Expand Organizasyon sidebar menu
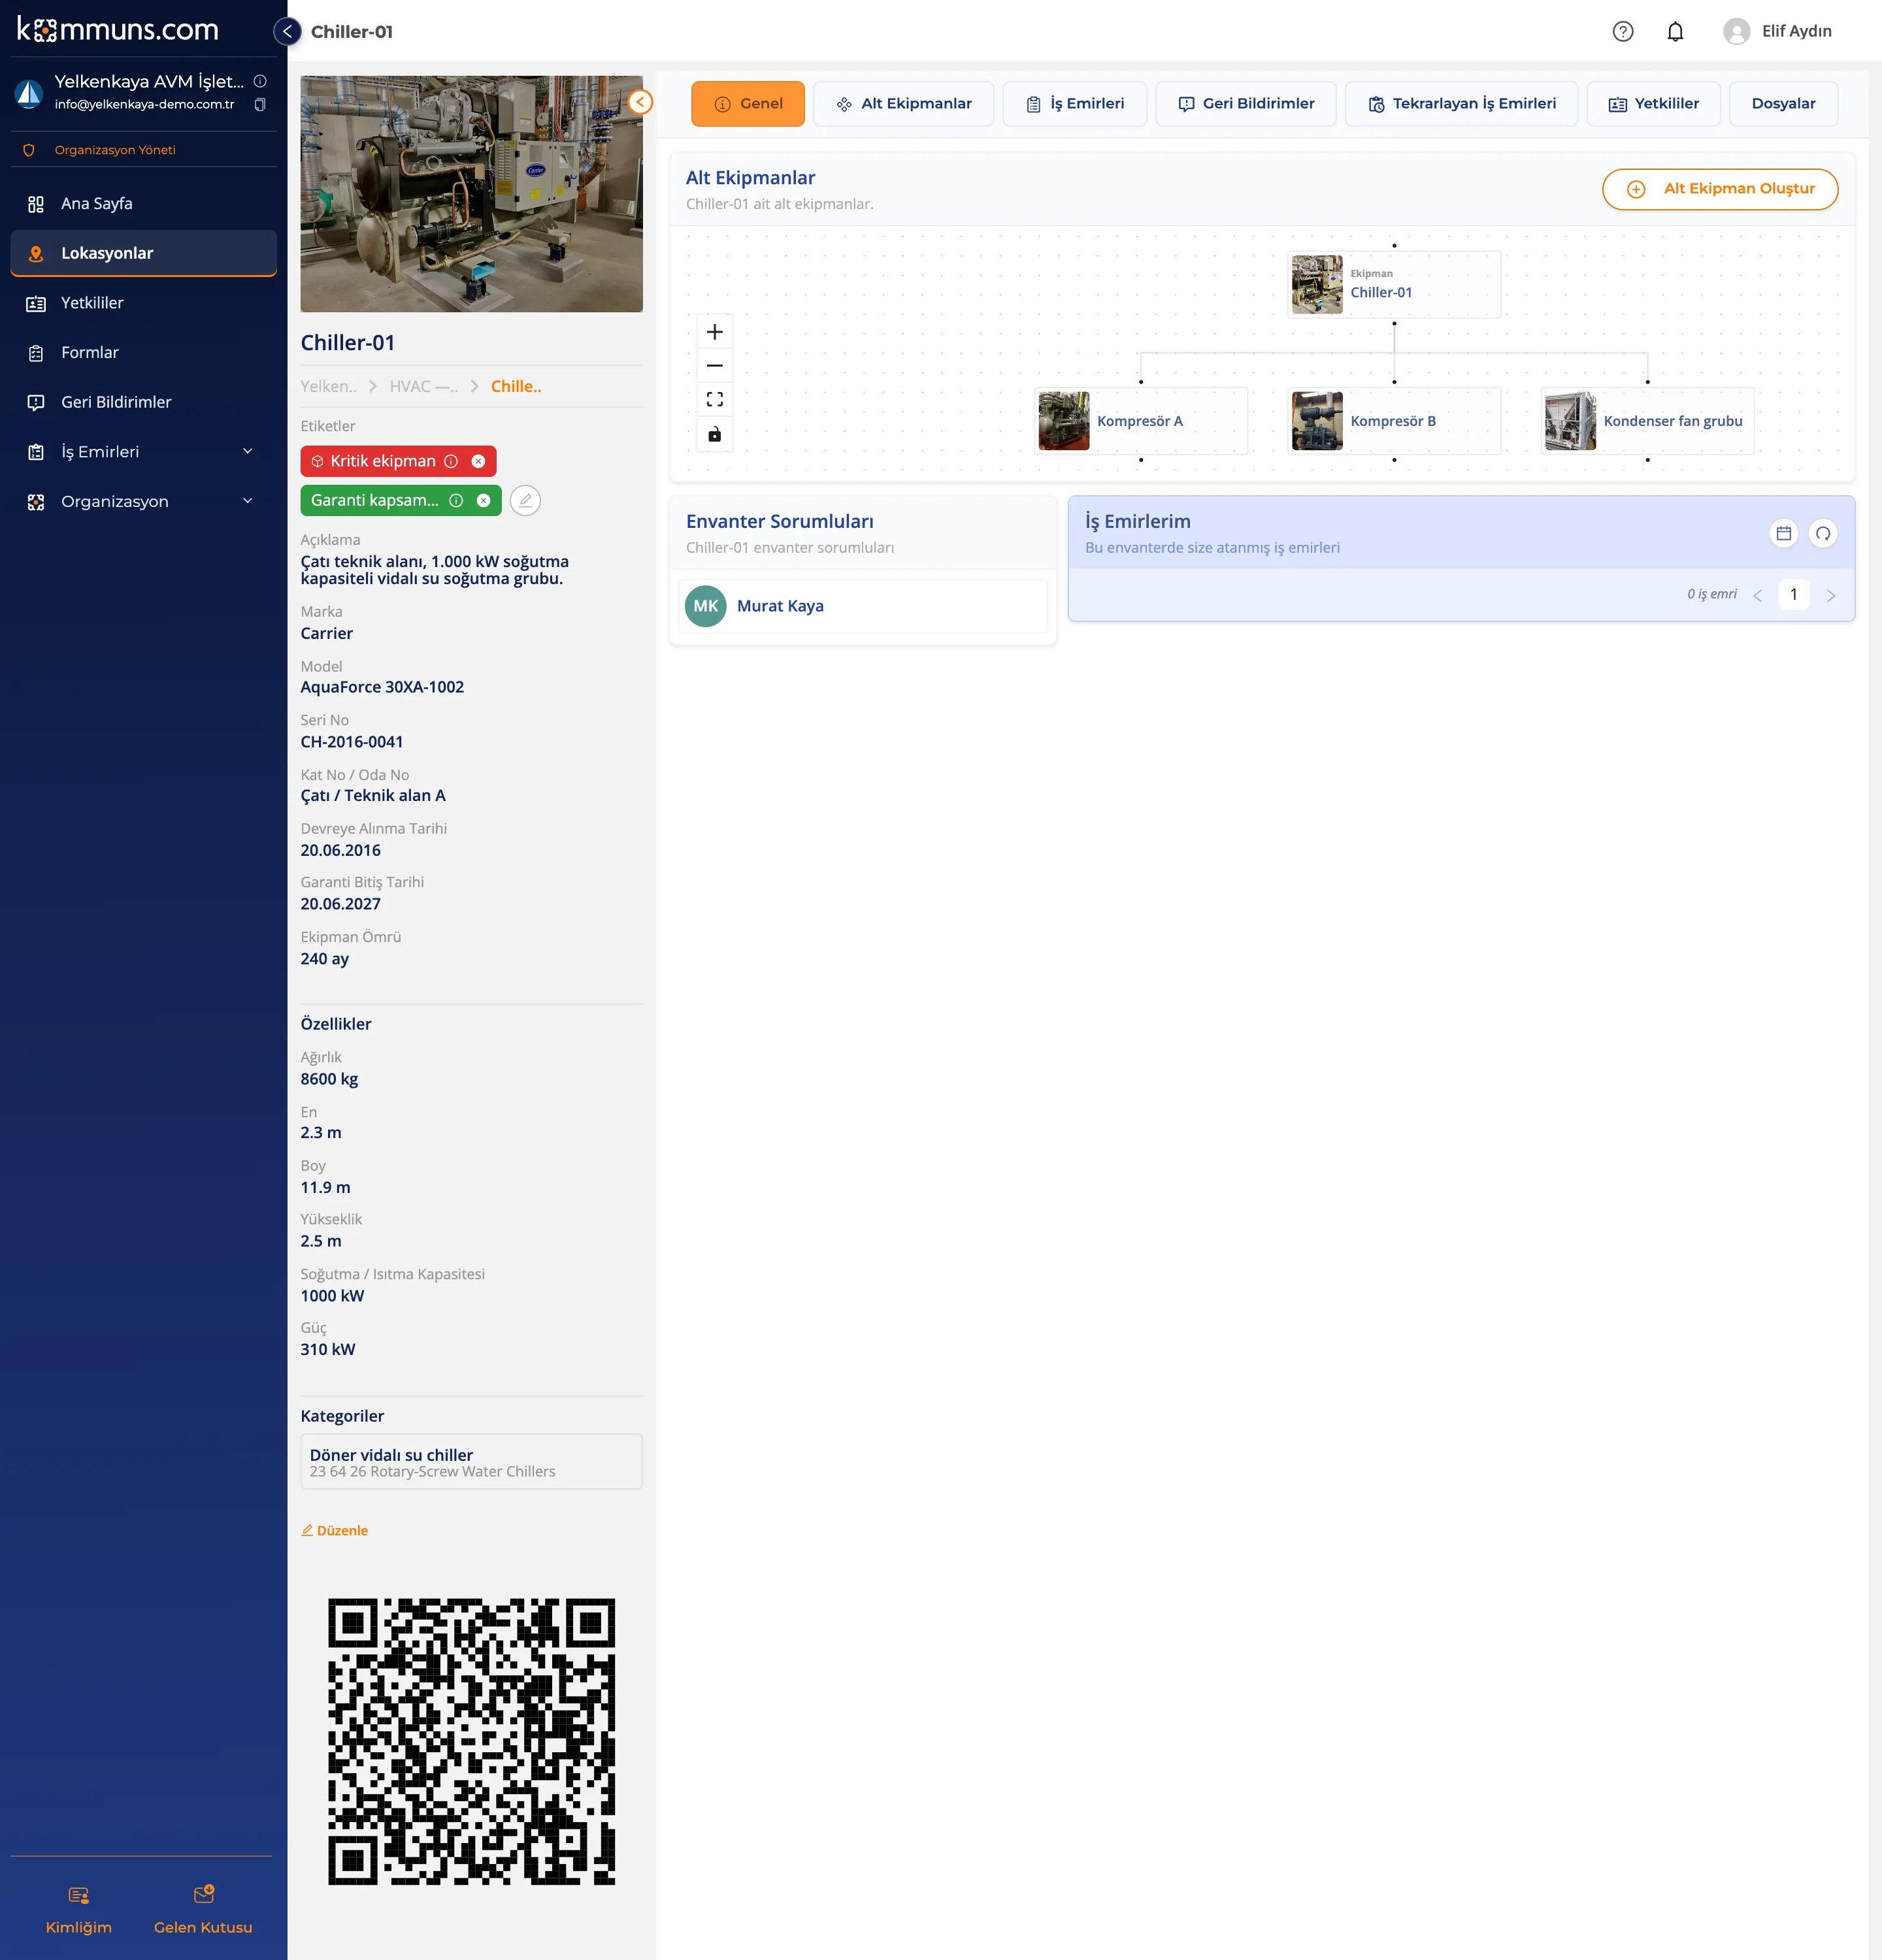1882x1960 pixels. pos(143,501)
